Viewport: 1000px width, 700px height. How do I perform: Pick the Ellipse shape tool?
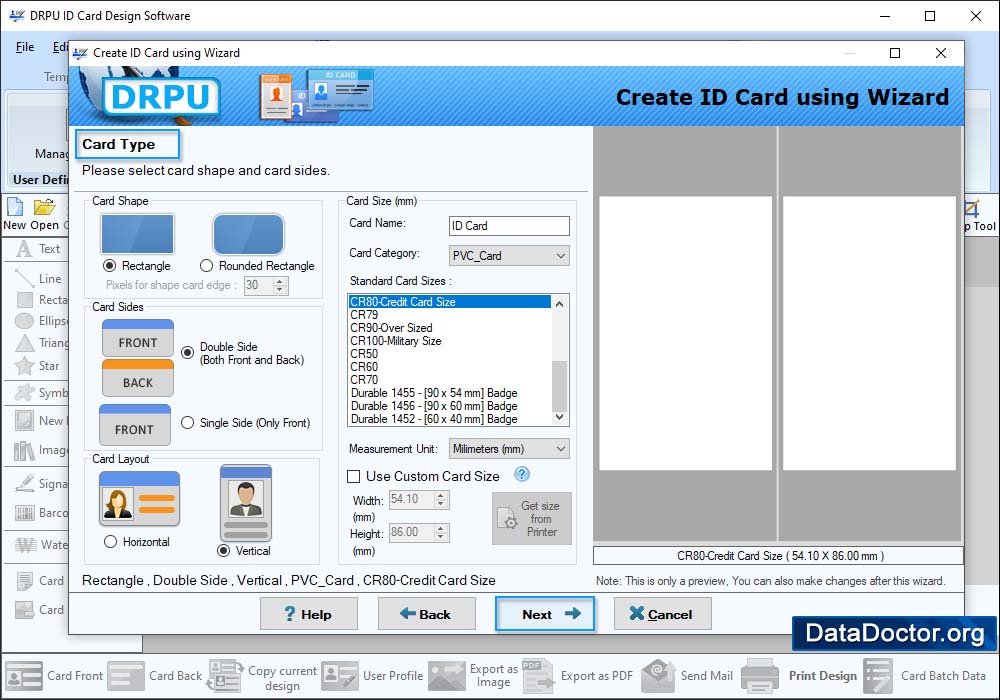coord(40,321)
